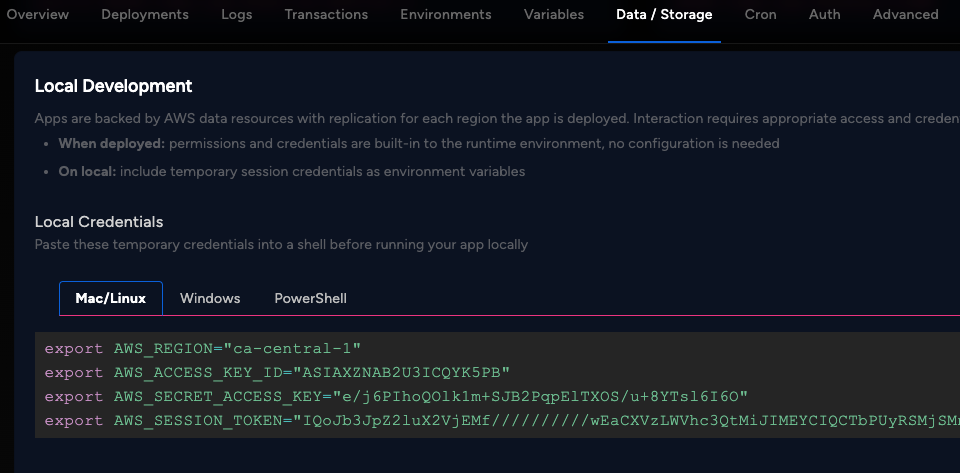Go to the Transactions tab
The width and height of the screenshot is (960, 473).
tap(326, 15)
